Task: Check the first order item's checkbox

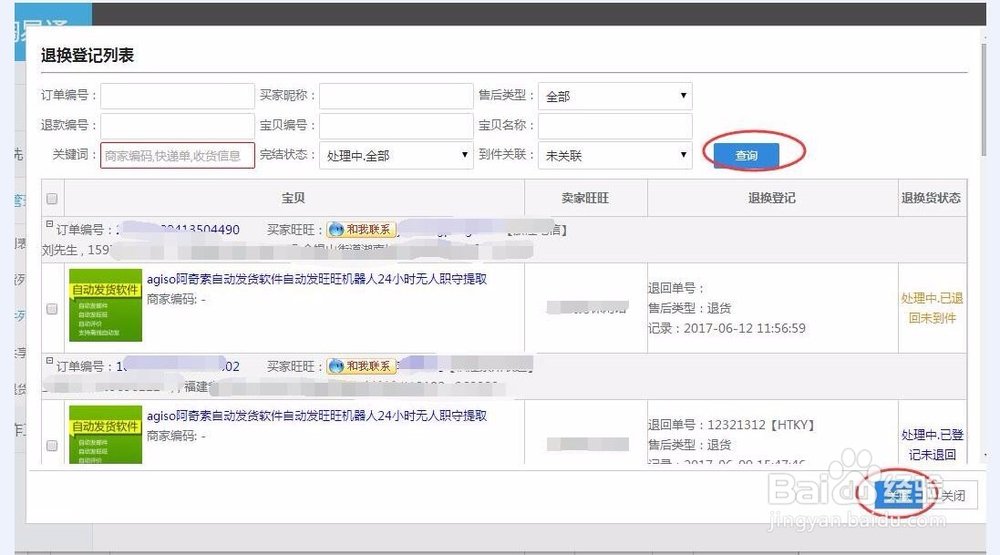Action: coord(52,309)
